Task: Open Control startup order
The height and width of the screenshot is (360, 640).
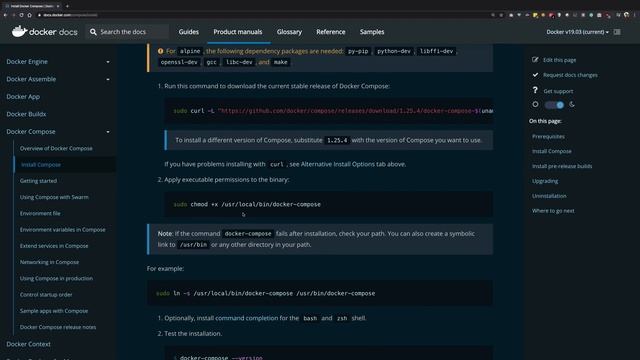Action: click(x=46, y=295)
